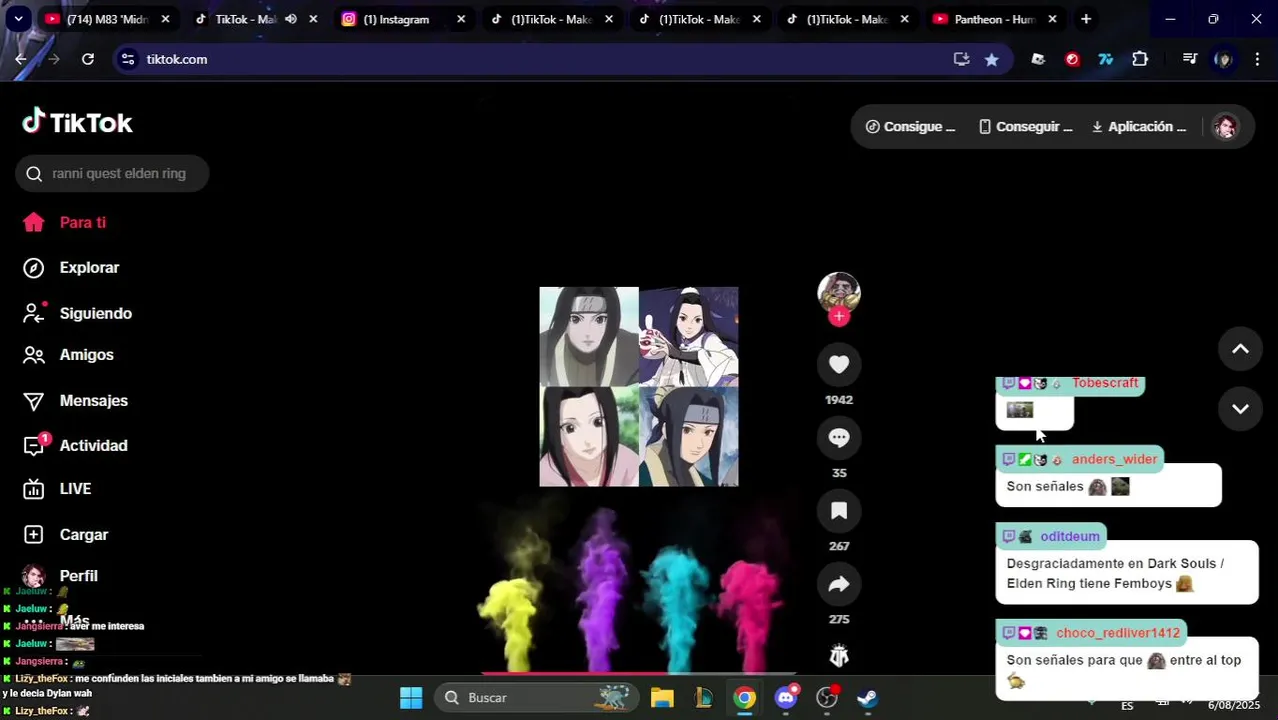Open the video creator's avatar
The width and height of the screenshot is (1278, 720).
click(839, 292)
